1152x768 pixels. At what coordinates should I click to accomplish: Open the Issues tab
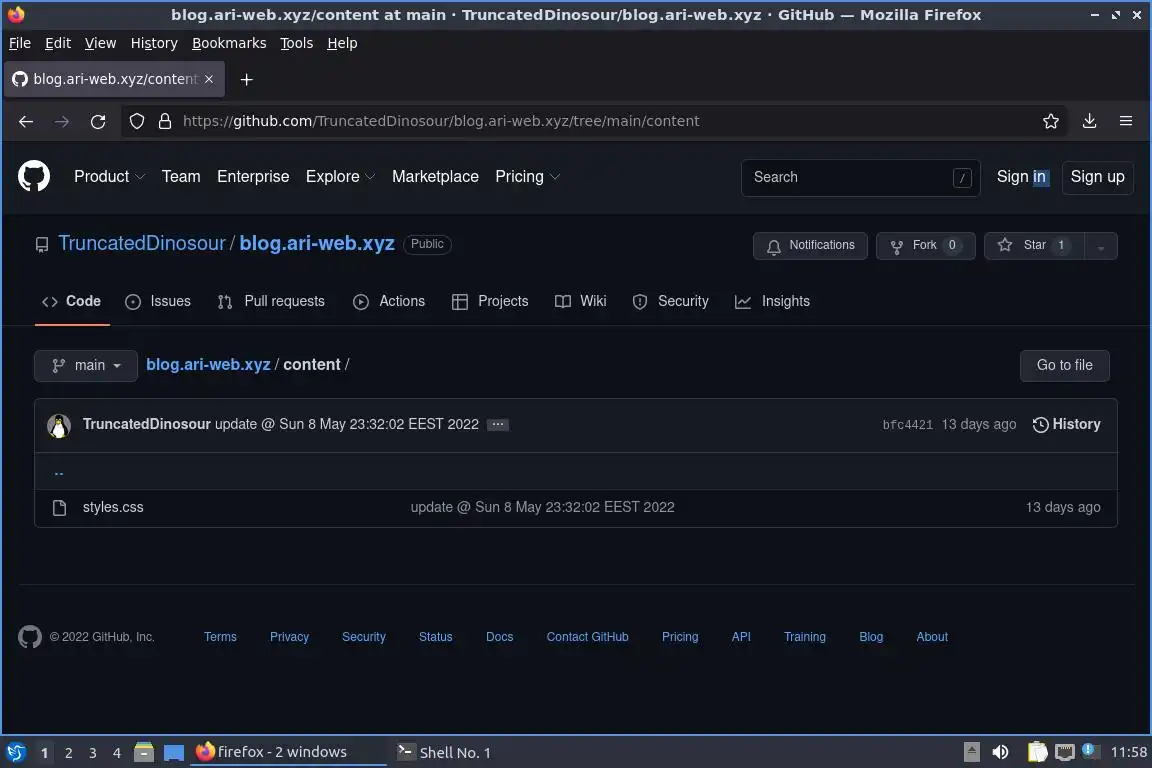click(158, 301)
